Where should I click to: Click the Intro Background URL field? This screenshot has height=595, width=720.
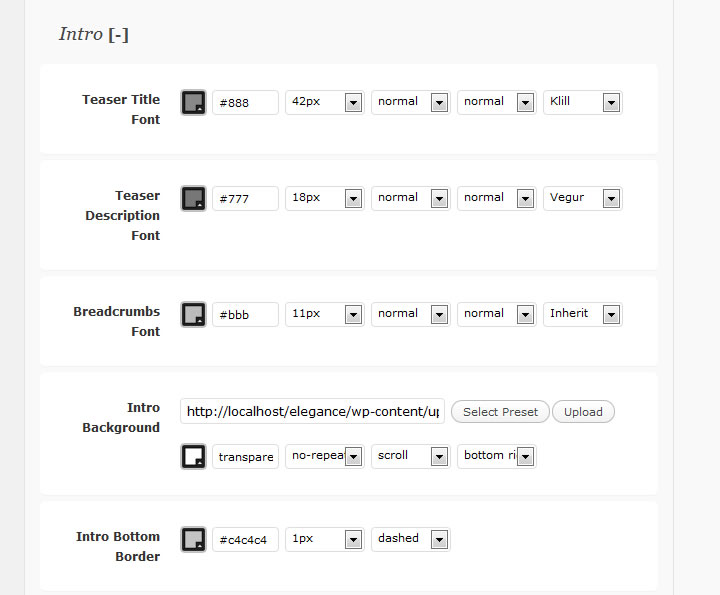313,412
